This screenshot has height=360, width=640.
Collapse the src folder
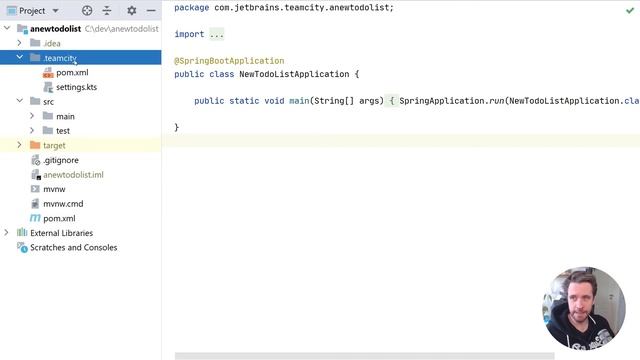[x=20, y=101]
